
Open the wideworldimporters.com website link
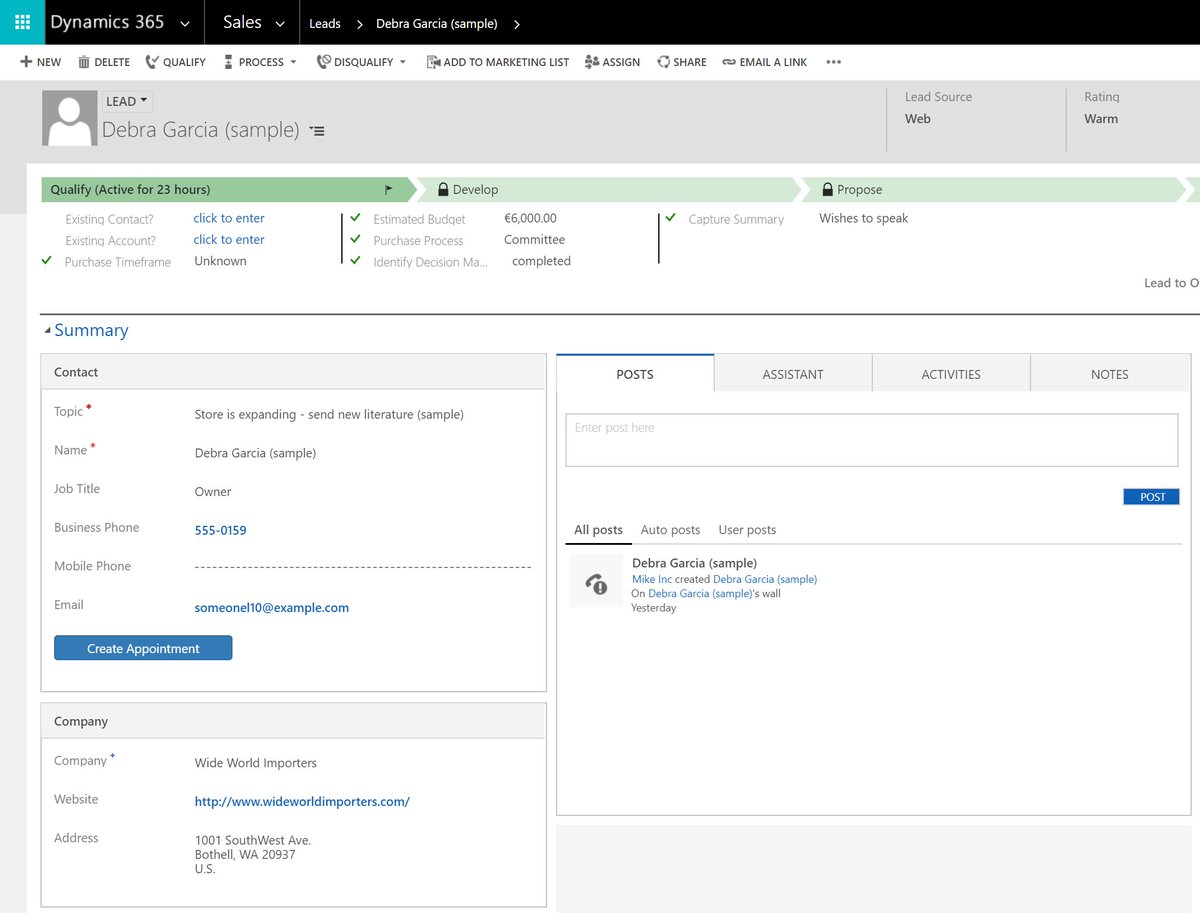(302, 801)
